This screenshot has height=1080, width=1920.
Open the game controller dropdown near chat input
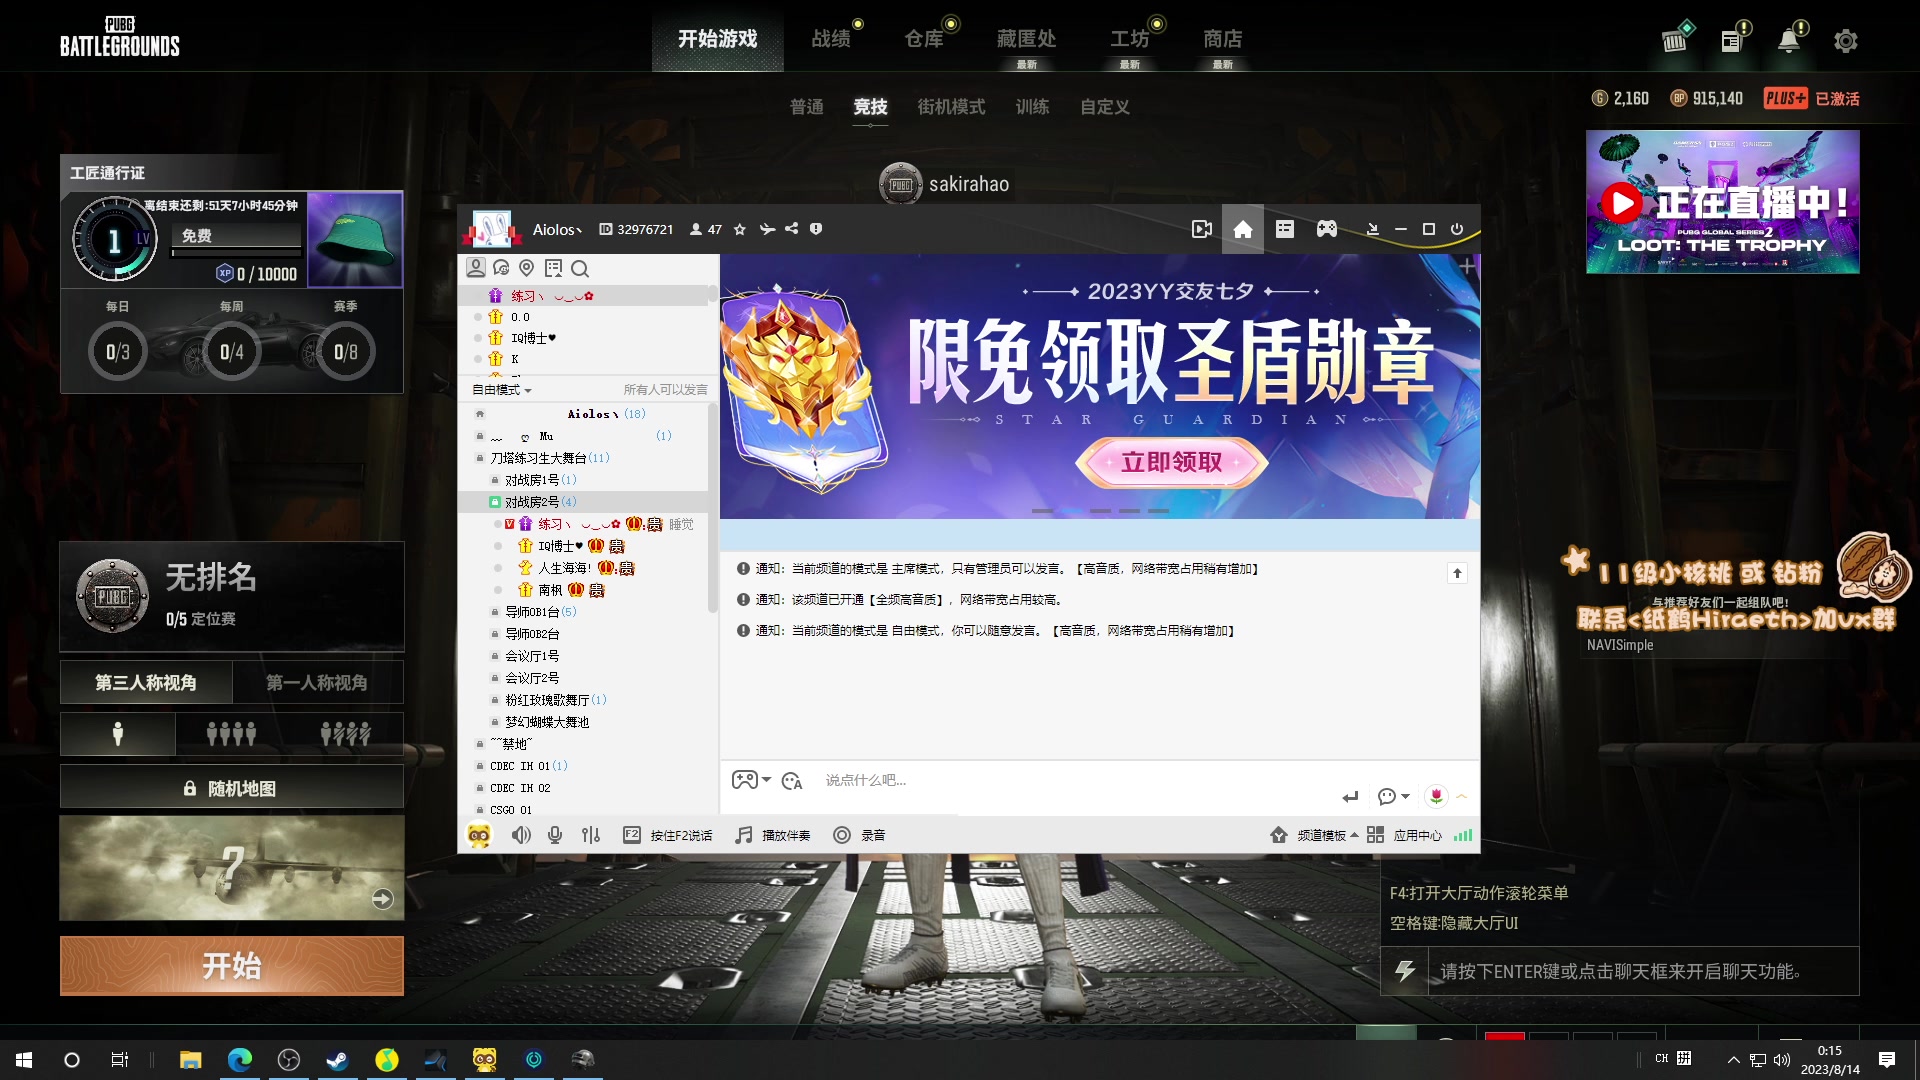748,780
